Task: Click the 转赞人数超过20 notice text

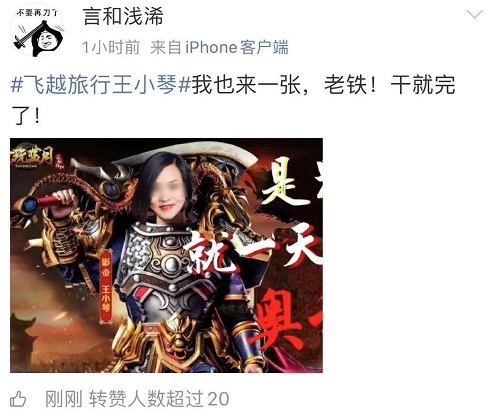Action: (159, 399)
